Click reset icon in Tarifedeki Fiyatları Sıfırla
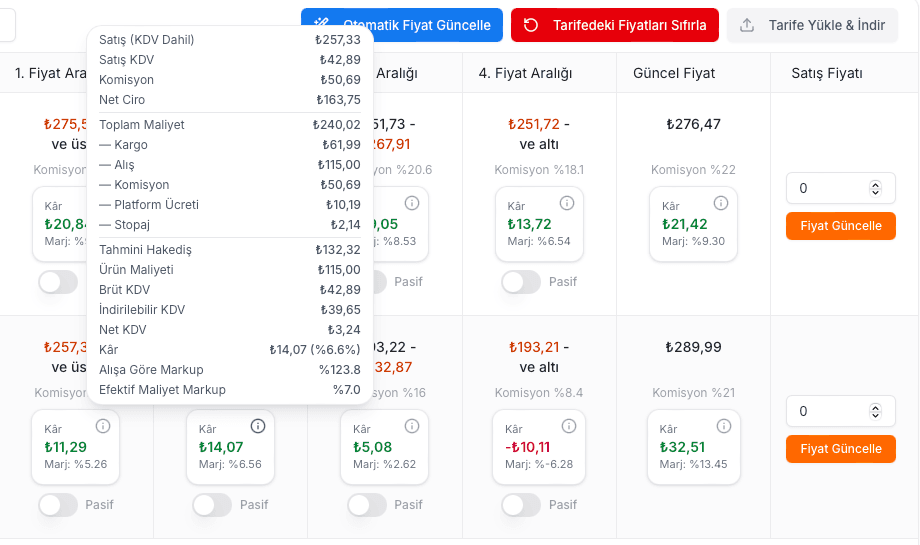The image size is (920, 545). point(531,25)
